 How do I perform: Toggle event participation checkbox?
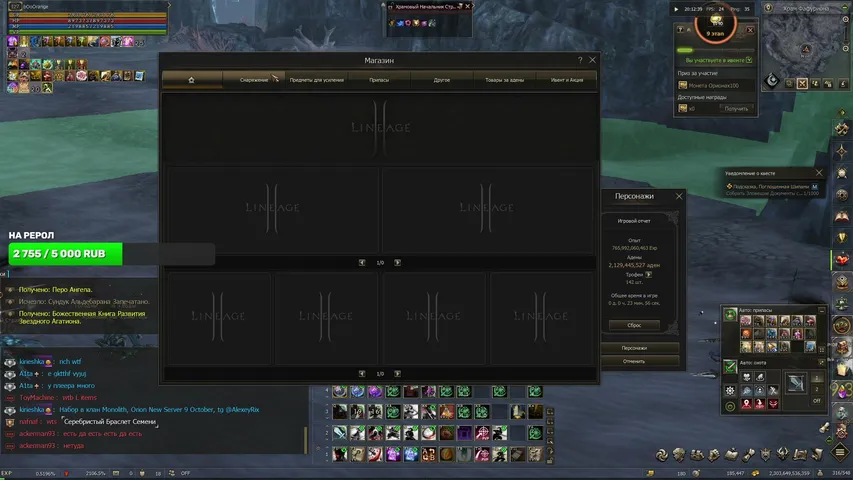click(749, 60)
